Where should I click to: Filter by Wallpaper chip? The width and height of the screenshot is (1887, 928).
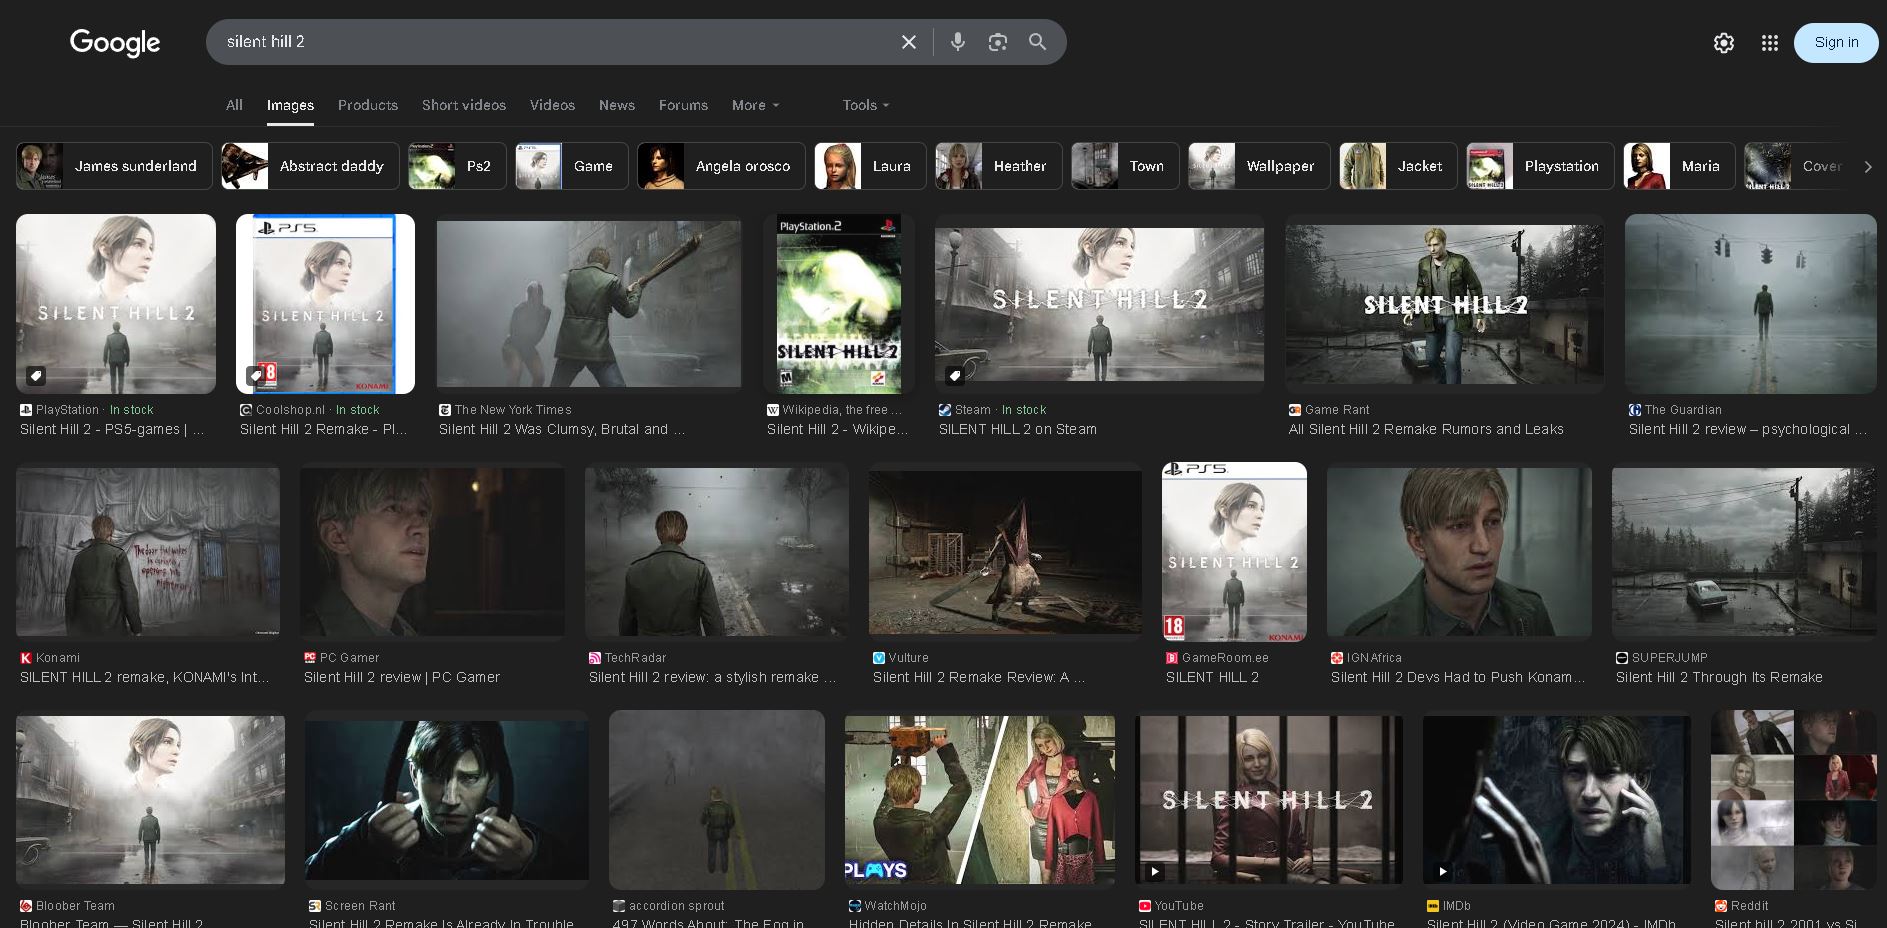click(x=1259, y=166)
